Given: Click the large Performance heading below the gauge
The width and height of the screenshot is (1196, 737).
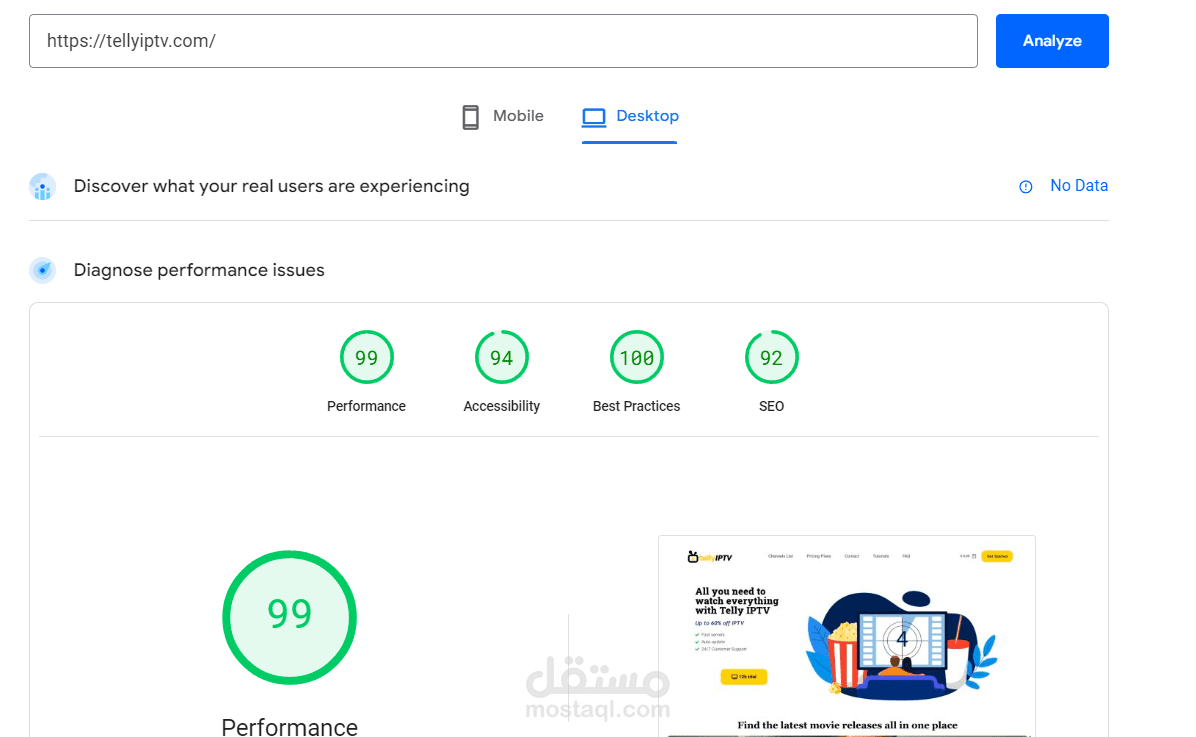Looking at the screenshot, I should click(x=290, y=726).
